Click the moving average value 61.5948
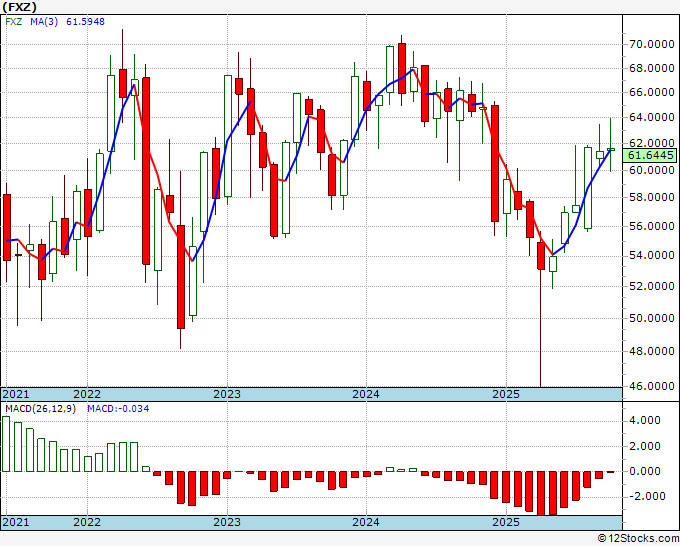This screenshot has width=680, height=546. click(x=85, y=21)
